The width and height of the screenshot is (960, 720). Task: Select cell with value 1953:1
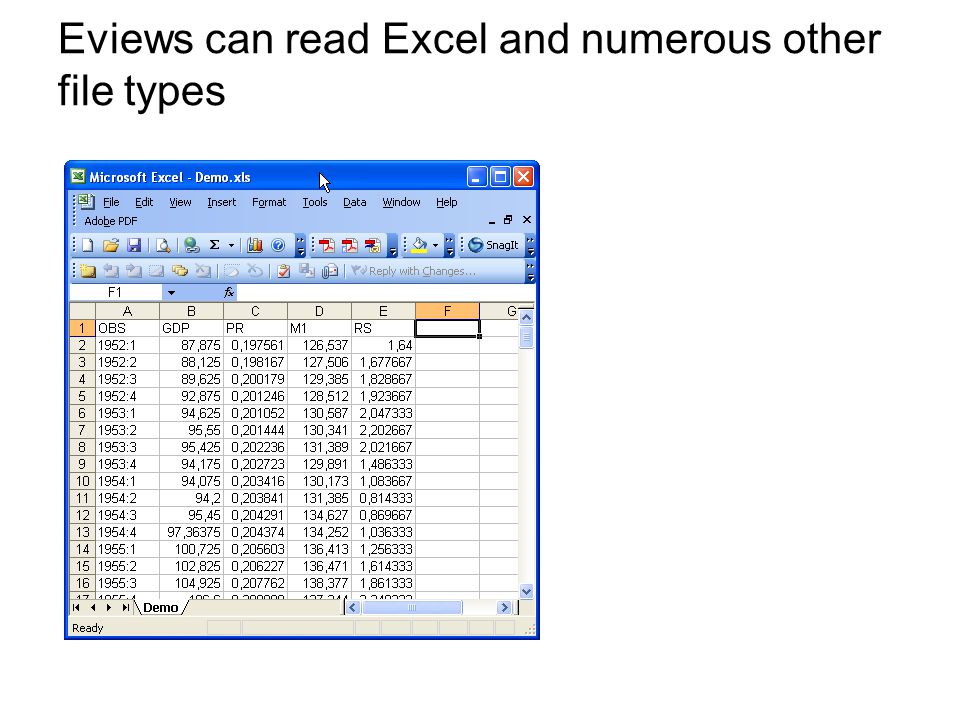click(127, 413)
